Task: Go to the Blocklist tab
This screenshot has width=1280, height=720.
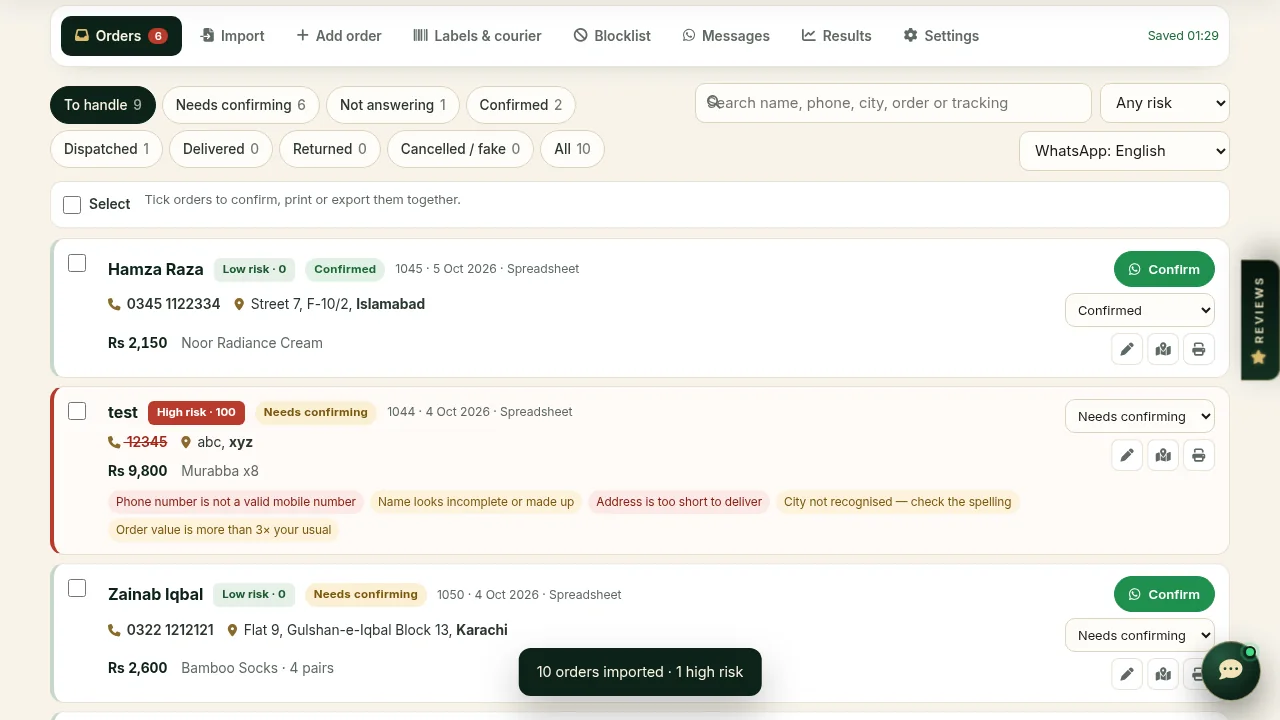Action: [x=612, y=36]
